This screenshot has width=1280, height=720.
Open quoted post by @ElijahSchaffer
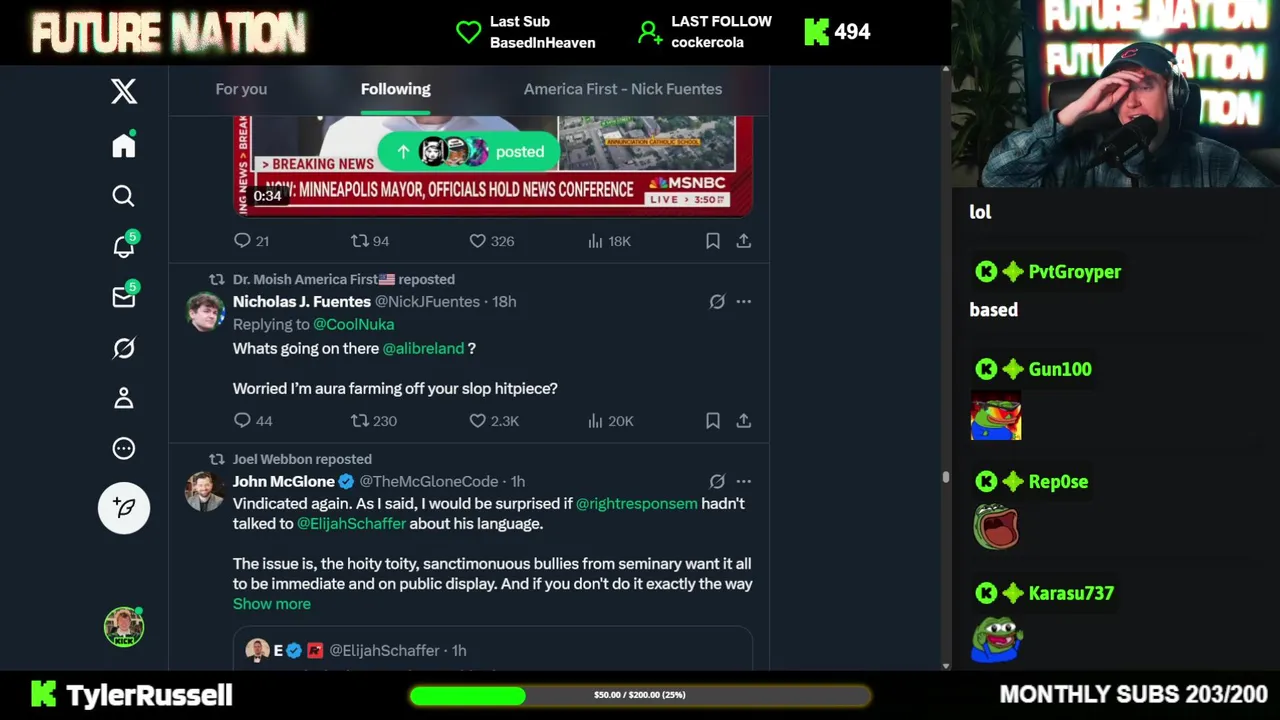[x=492, y=649]
